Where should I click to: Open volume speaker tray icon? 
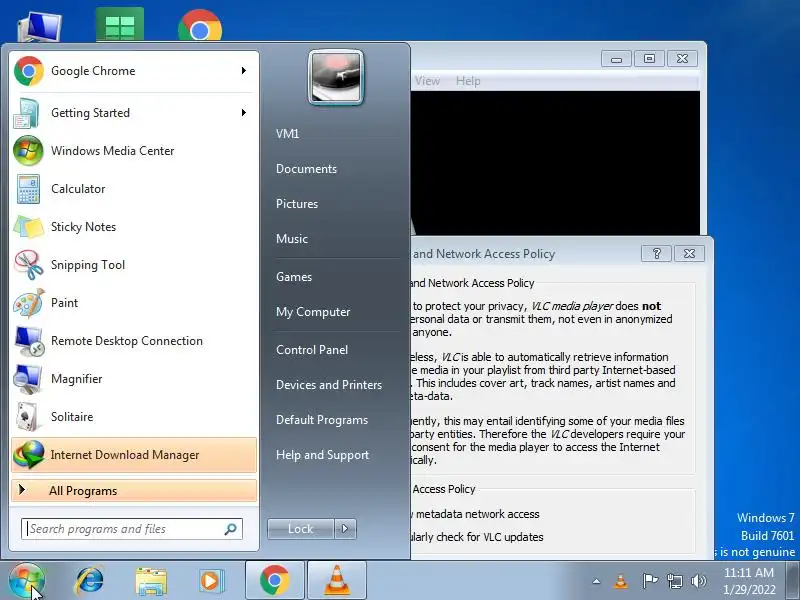click(698, 581)
